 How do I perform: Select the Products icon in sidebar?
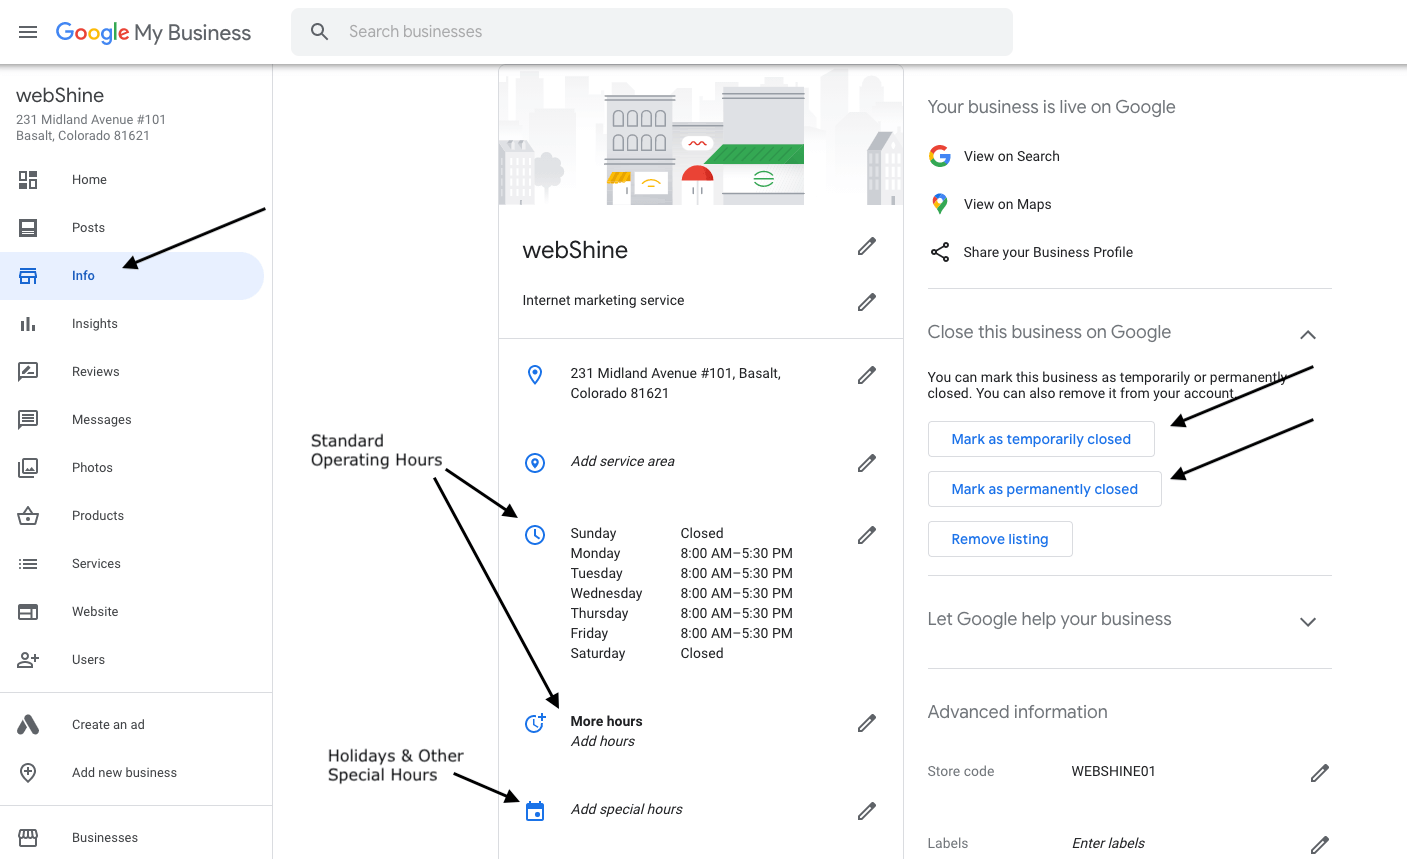click(x=27, y=515)
